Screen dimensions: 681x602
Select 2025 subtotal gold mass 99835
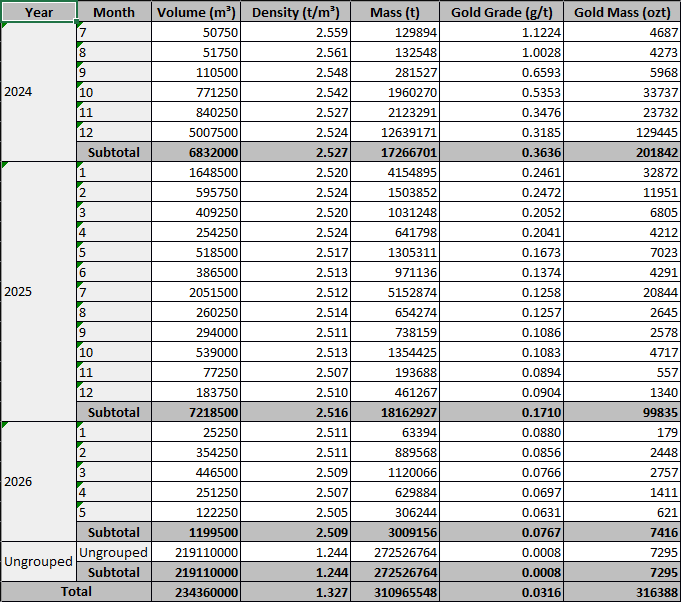[622, 412]
